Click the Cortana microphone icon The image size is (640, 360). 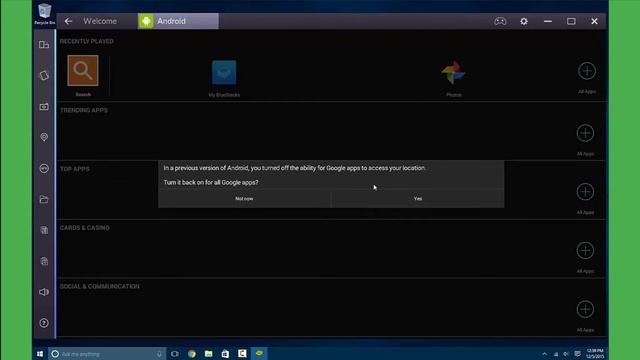pos(159,354)
